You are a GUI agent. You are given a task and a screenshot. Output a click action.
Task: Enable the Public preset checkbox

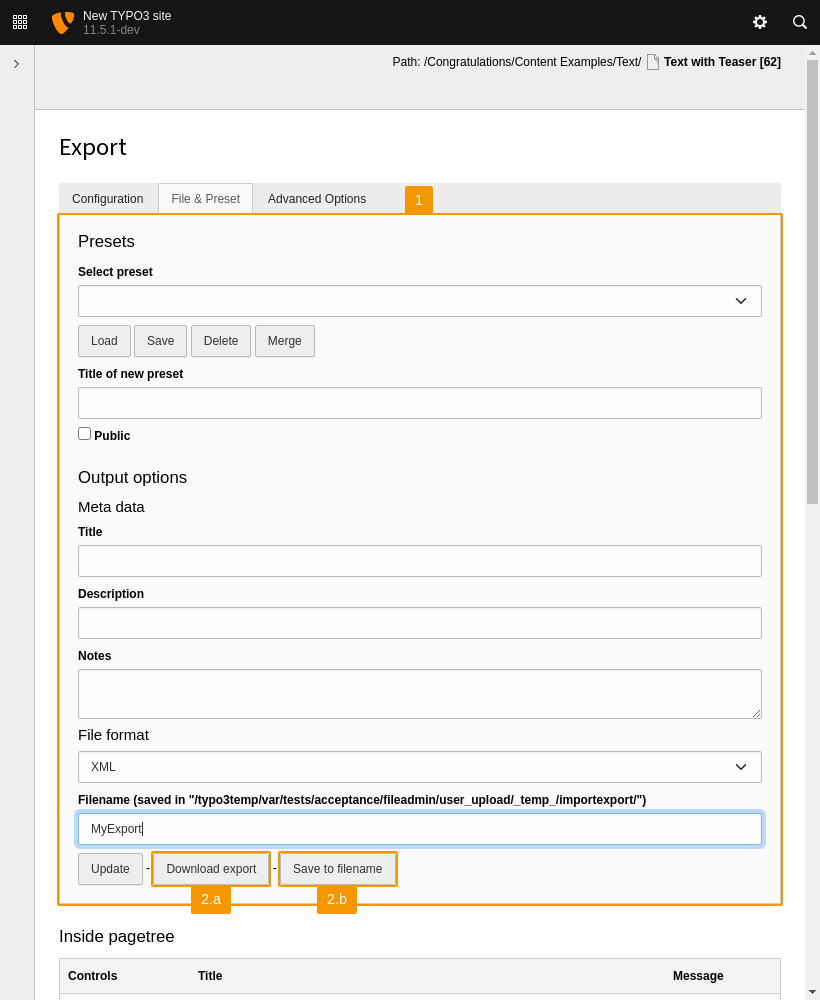coord(84,432)
